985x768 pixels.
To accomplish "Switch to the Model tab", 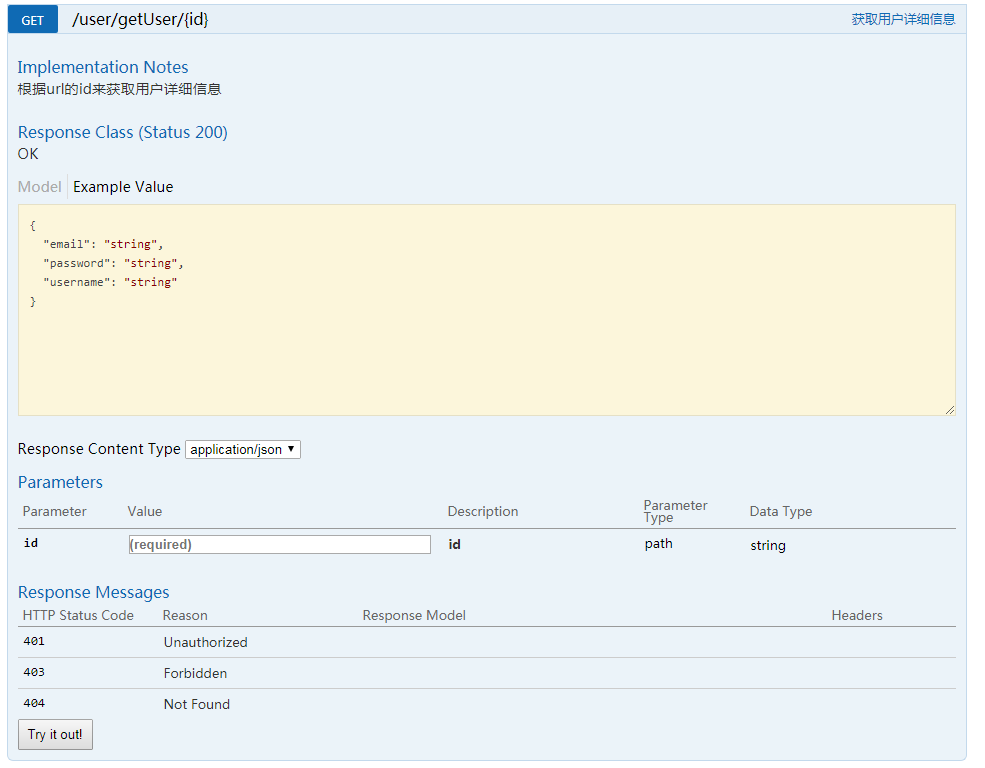I will coord(39,186).
